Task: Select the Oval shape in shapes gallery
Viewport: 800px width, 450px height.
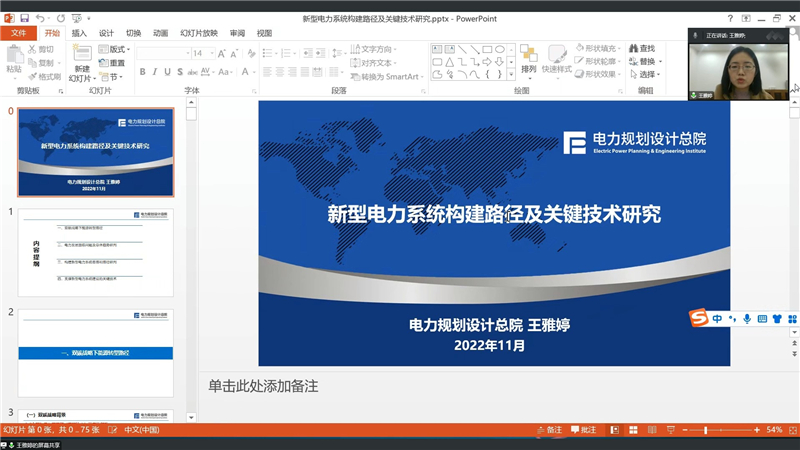Action: click(500, 49)
